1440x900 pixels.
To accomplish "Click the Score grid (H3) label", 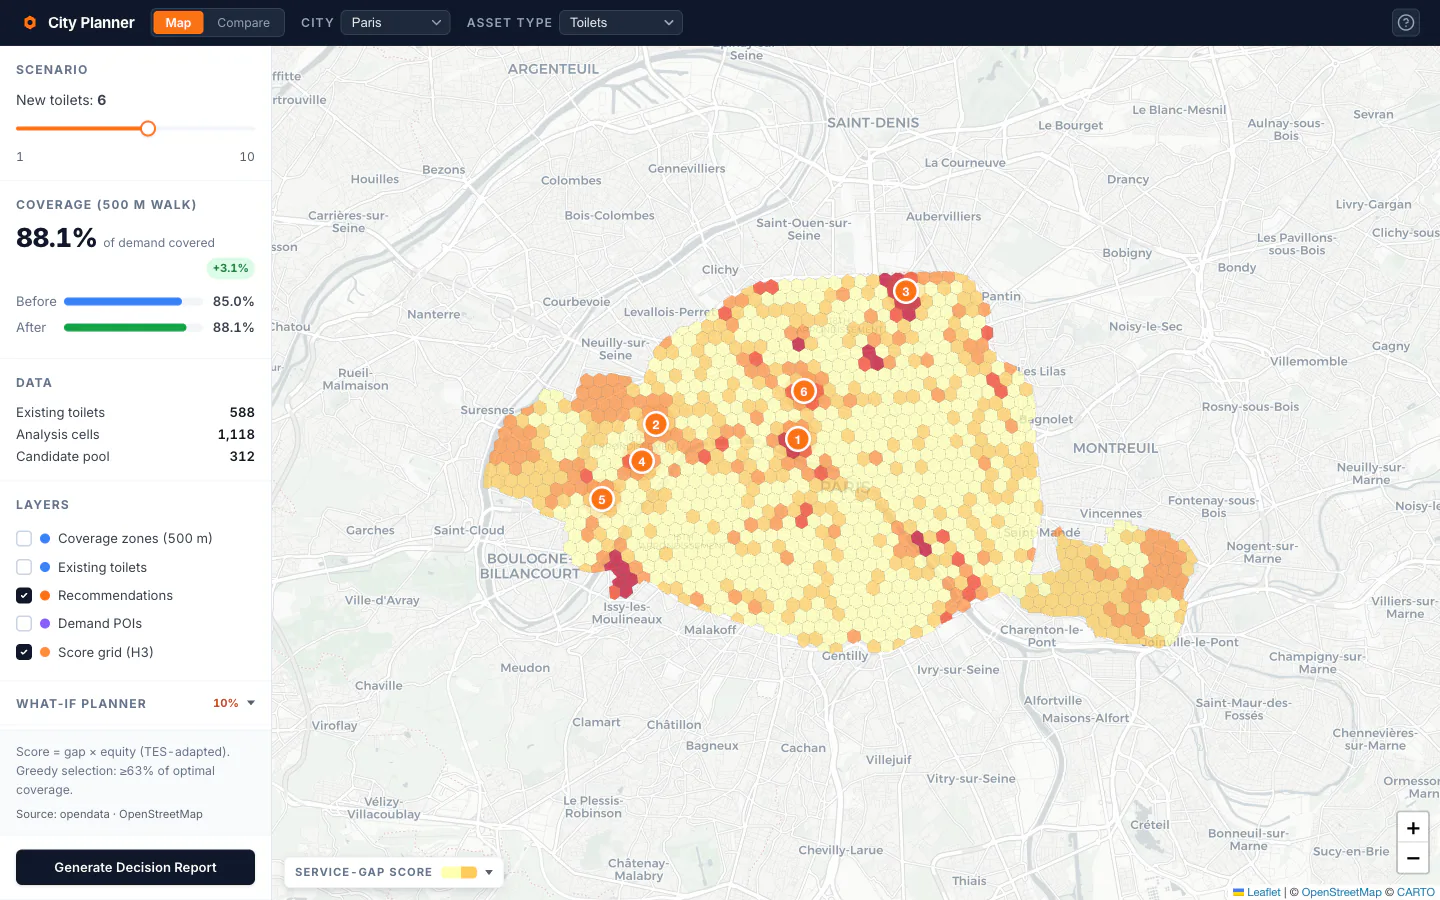I will [106, 652].
